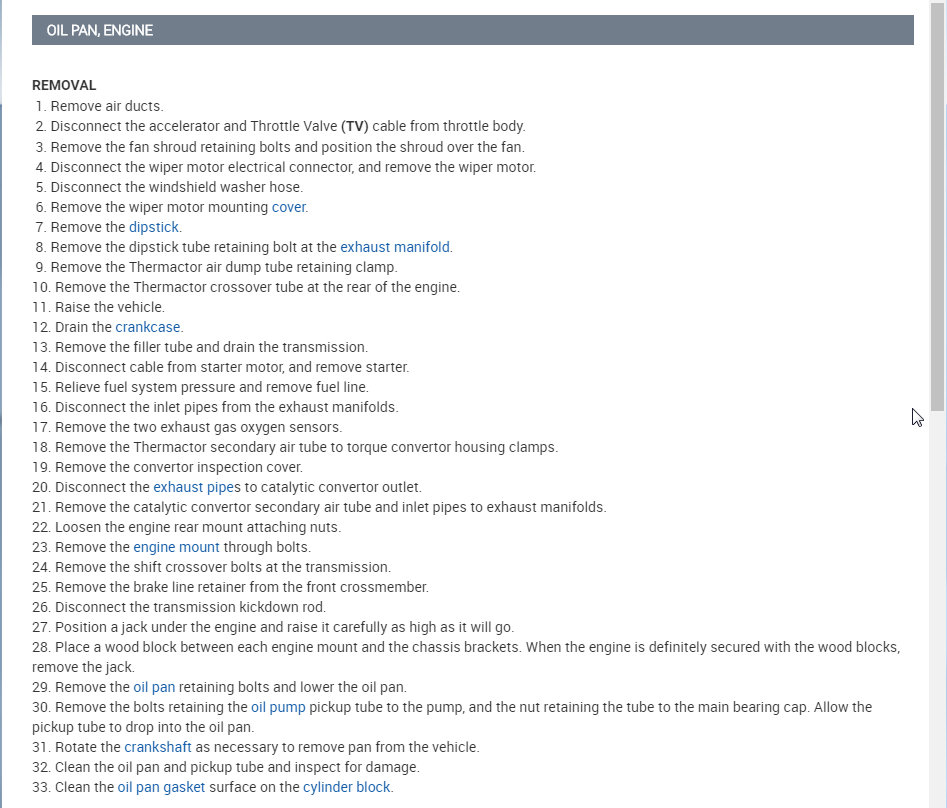Viewport: 947px width, 808px height.
Task: Open the 'cover' link in step 6
Action: pos(288,207)
